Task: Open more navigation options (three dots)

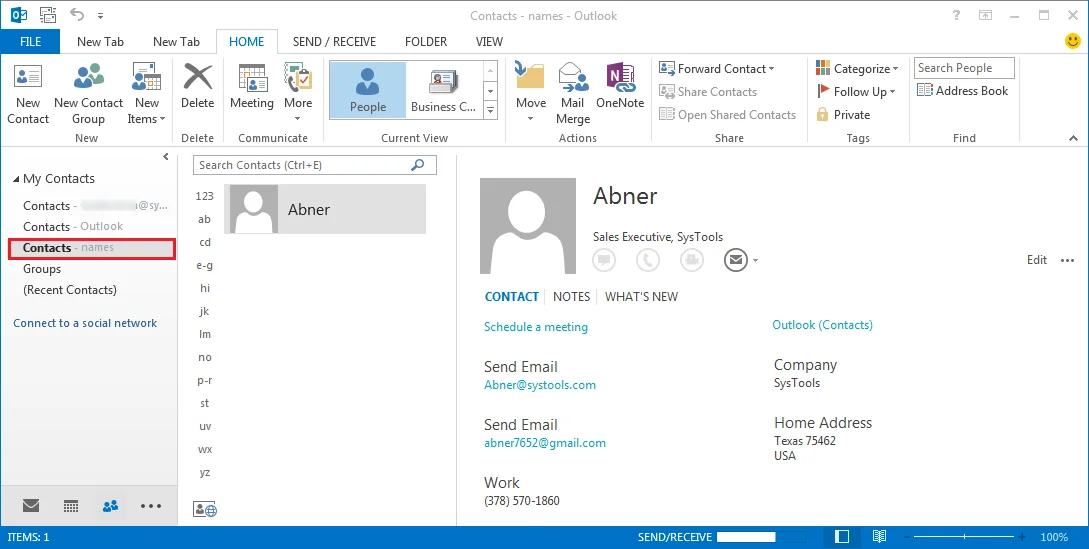Action: 151,506
